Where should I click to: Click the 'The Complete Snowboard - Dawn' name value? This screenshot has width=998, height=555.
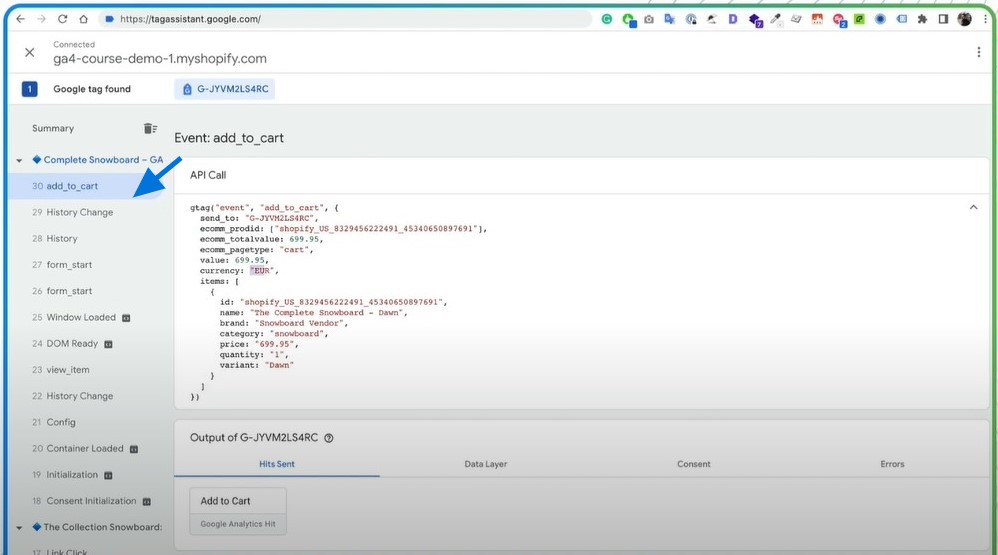tap(327, 313)
